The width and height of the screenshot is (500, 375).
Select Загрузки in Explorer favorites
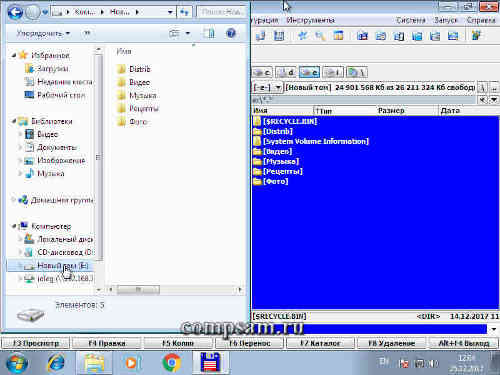pyautogui.click(x=53, y=68)
